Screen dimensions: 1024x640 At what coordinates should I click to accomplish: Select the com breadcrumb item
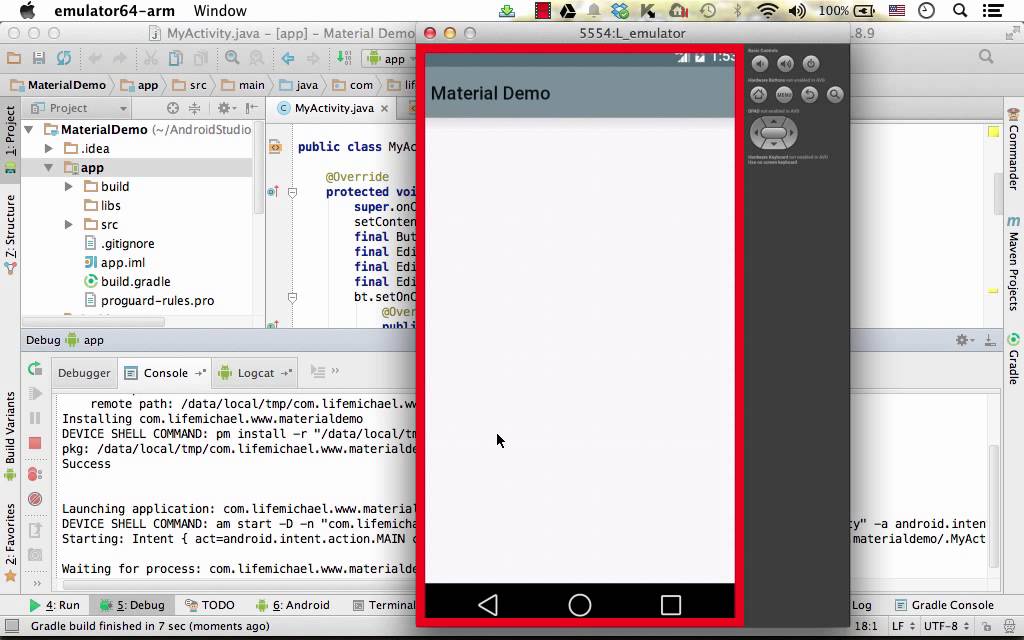[x=353, y=85]
